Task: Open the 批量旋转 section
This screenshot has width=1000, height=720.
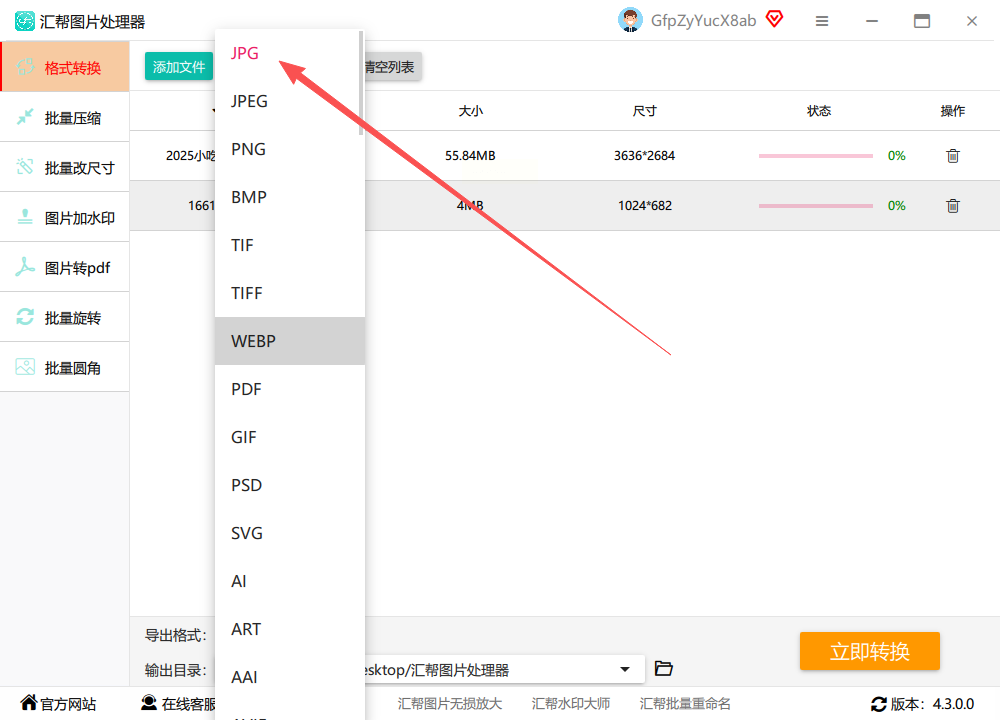Action: (65, 317)
